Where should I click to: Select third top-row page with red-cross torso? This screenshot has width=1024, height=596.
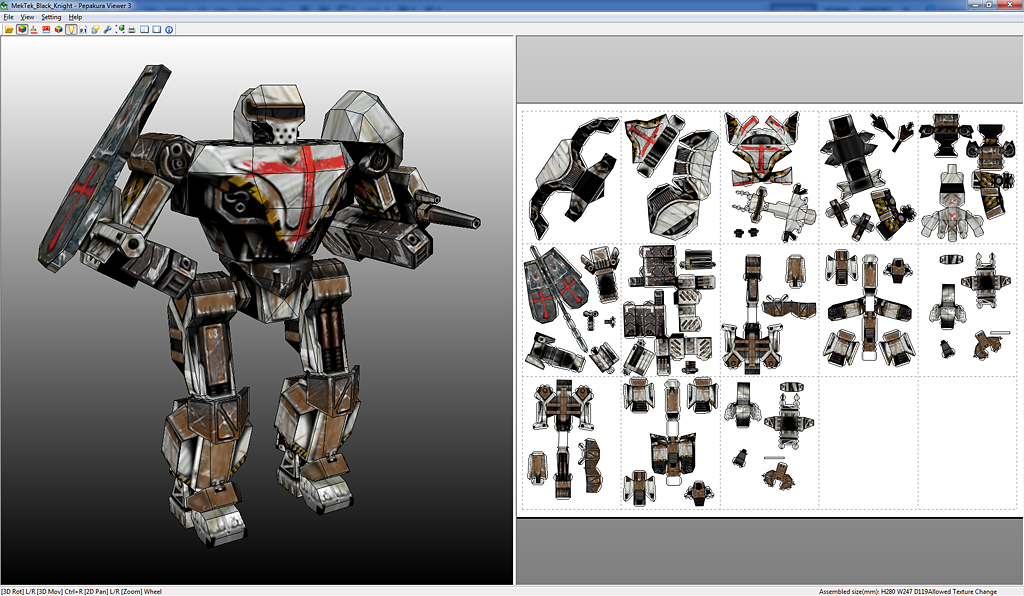[769, 177]
